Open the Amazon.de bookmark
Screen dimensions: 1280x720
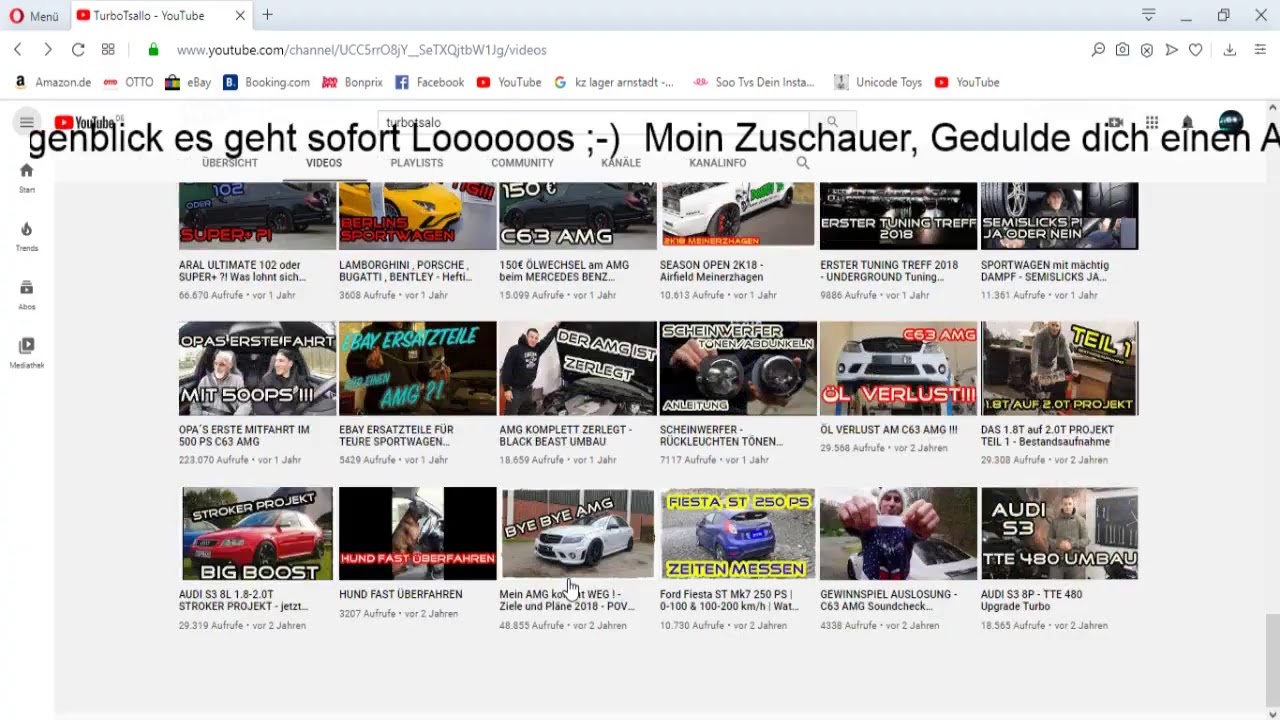click(53, 82)
